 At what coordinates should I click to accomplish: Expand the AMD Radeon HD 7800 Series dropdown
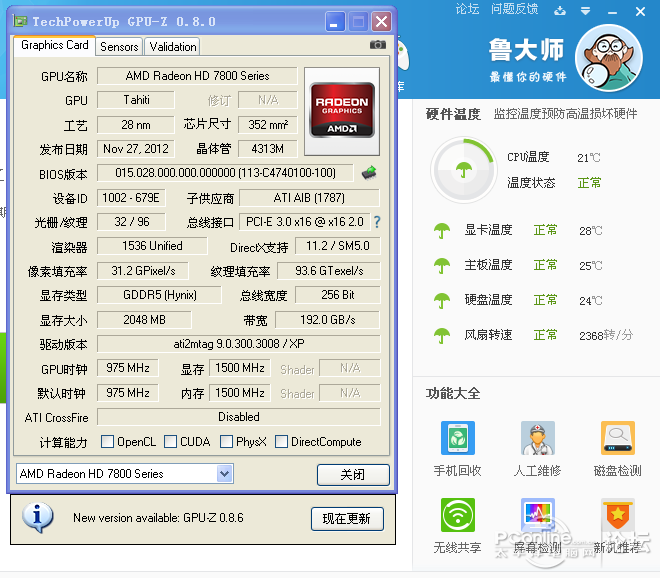(x=225, y=474)
